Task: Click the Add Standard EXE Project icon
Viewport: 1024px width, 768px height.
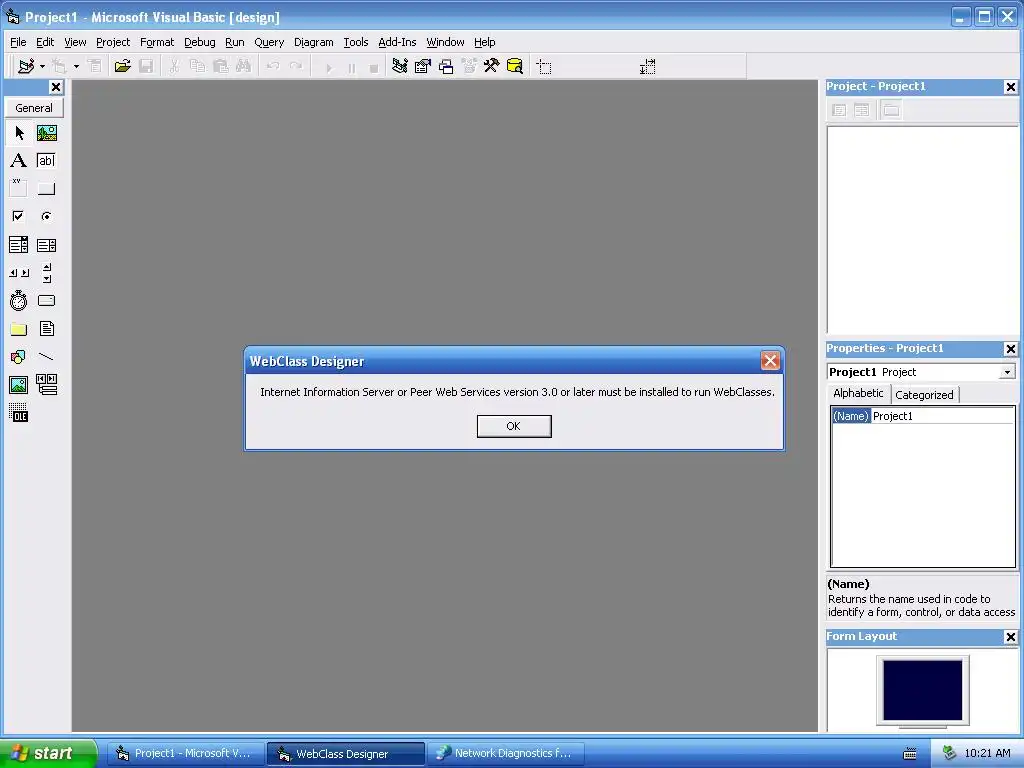Action: tap(26, 66)
